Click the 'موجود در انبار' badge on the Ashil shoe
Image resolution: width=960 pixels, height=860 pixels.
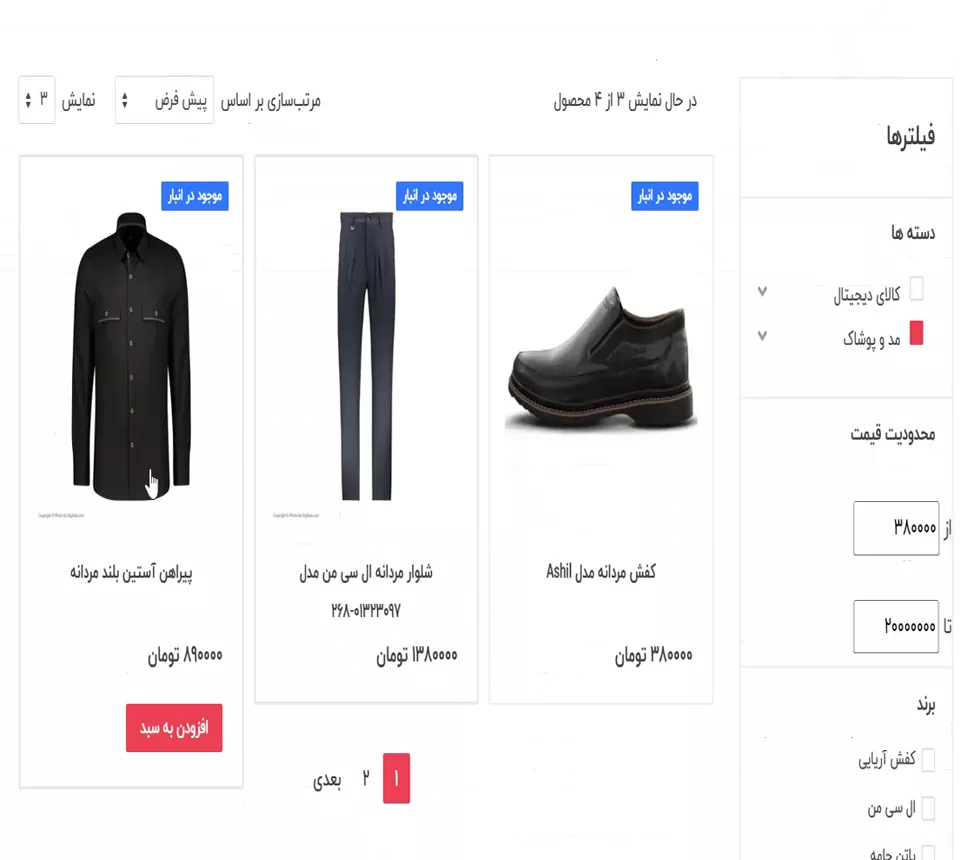664,196
